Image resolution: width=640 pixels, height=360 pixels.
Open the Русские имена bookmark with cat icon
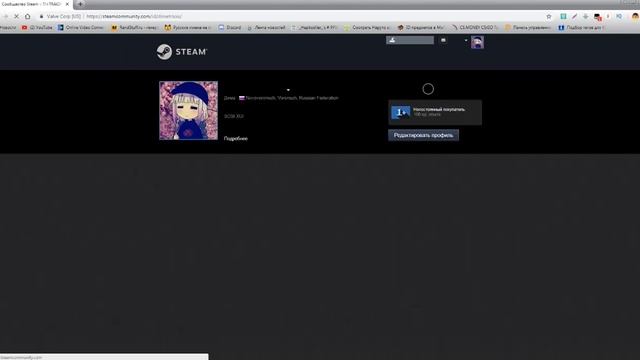pyautogui.click(x=188, y=27)
